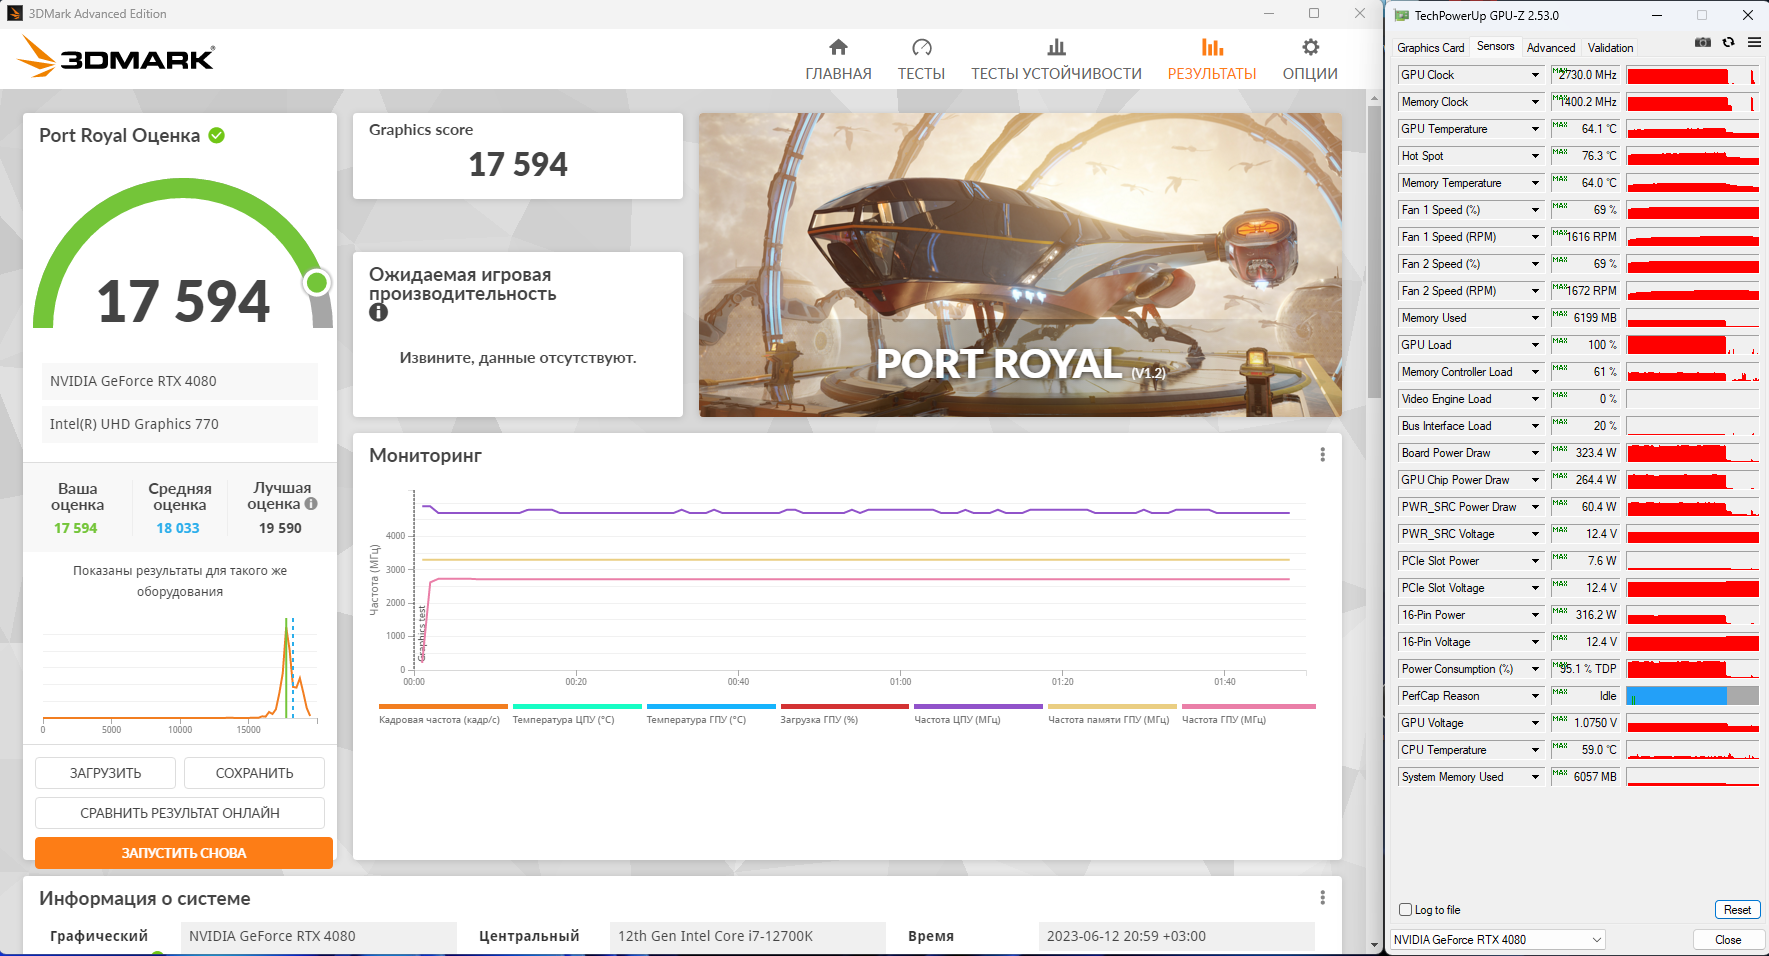Expand the Fan 1 Speed (RPM) dropdown

(1535, 237)
